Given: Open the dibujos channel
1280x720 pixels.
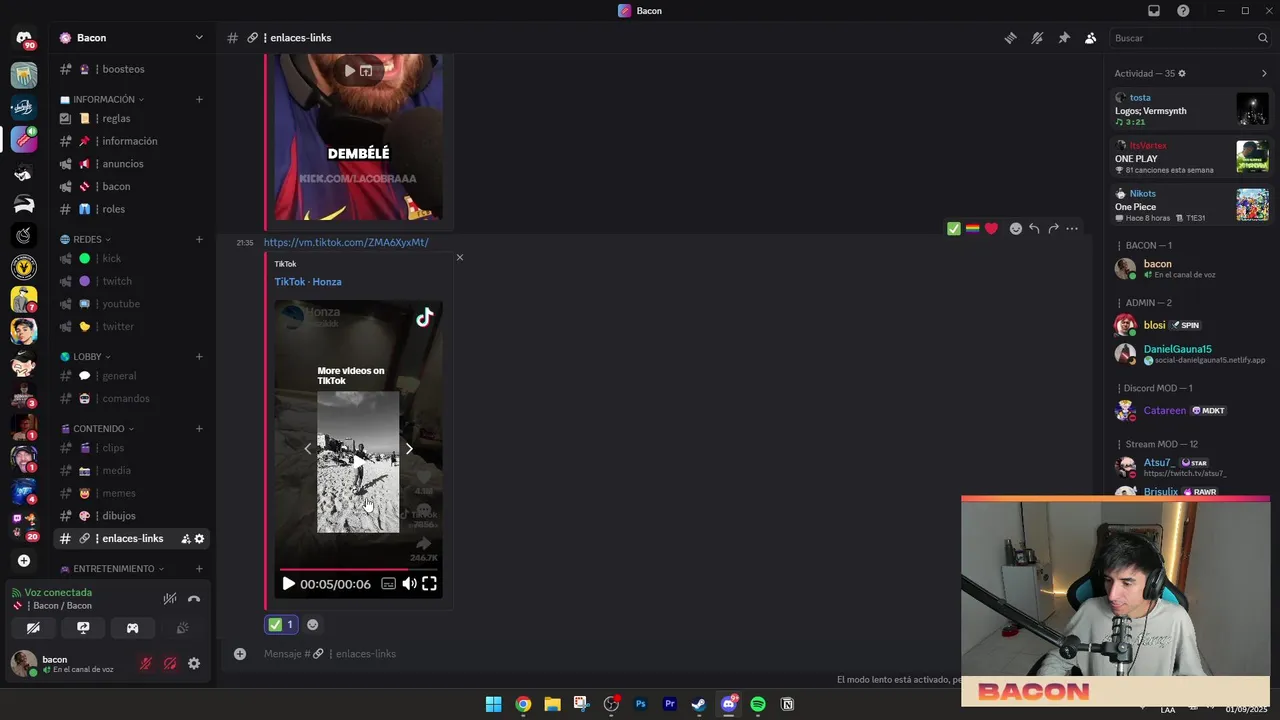Looking at the screenshot, I should pyautogui.click(x=131, y=516).
